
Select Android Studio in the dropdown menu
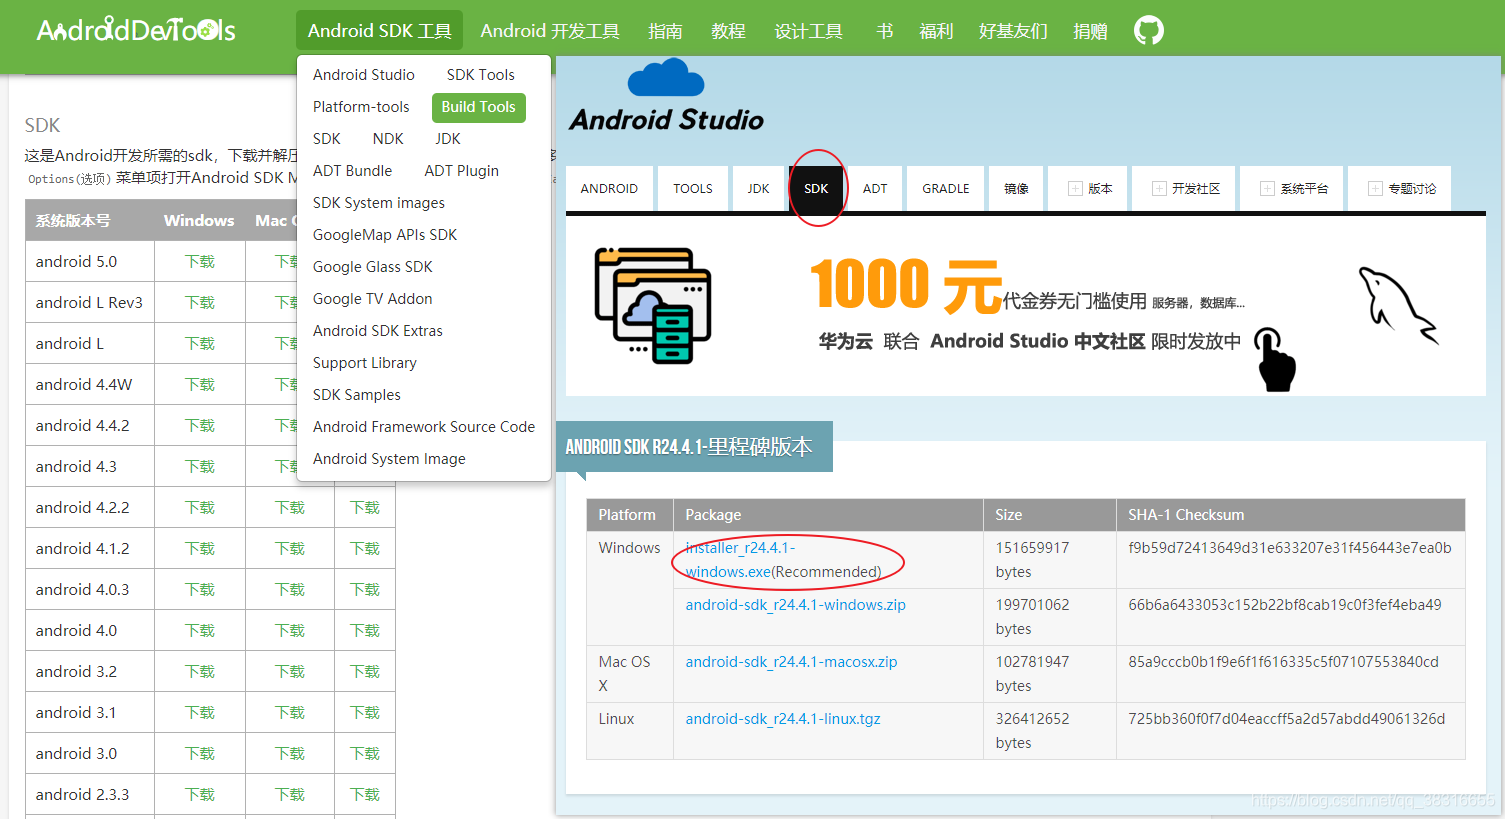[x=363, y=75]
